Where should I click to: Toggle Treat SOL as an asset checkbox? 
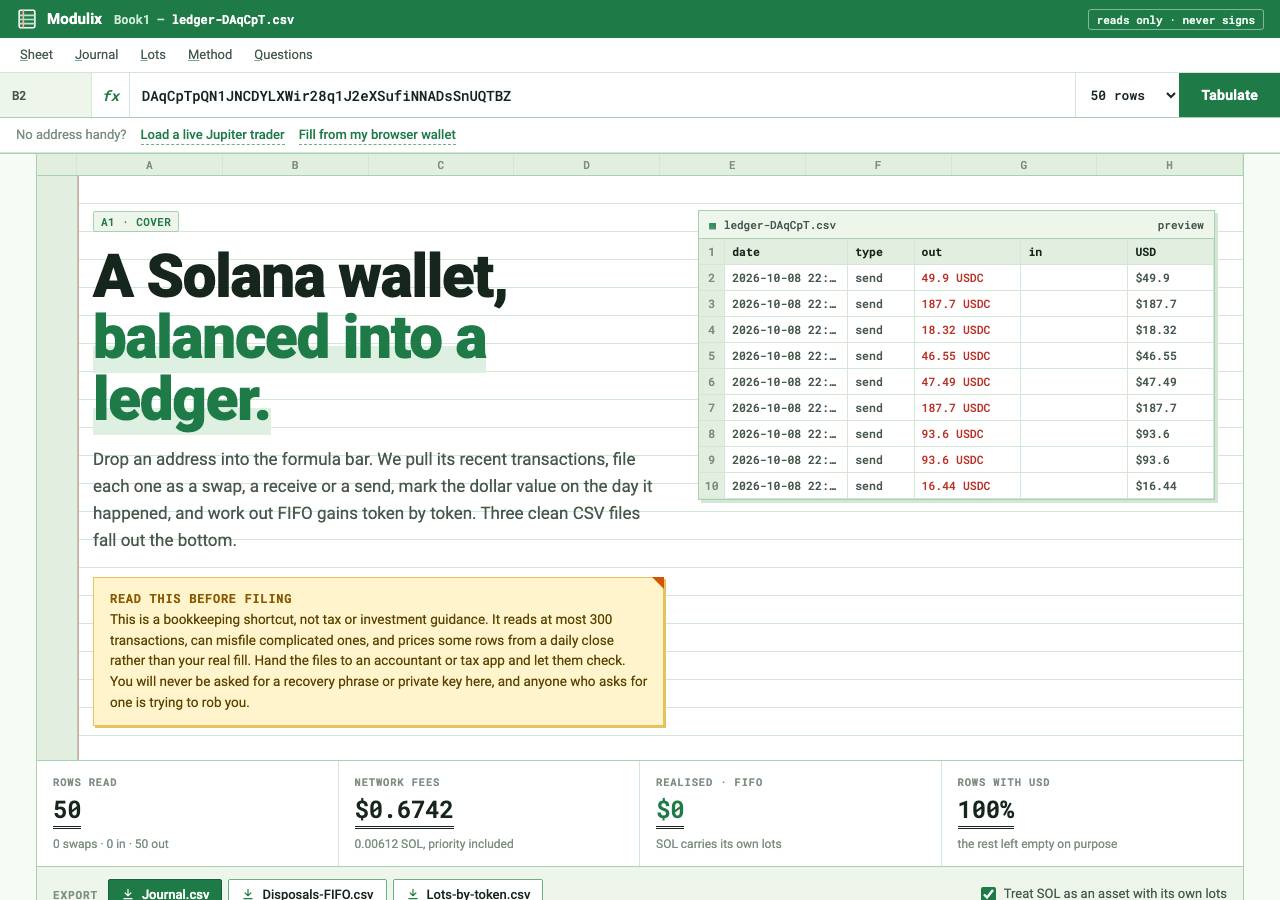point(988,893)
